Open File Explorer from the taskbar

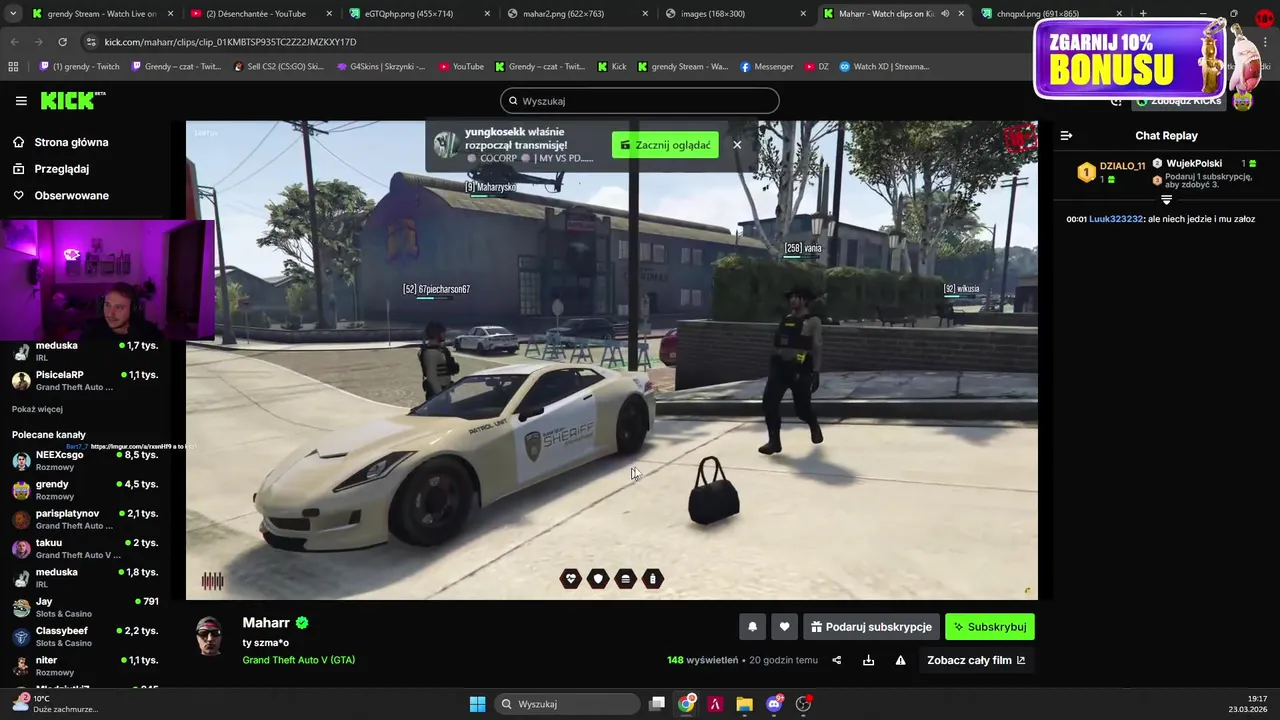(744, 704)
